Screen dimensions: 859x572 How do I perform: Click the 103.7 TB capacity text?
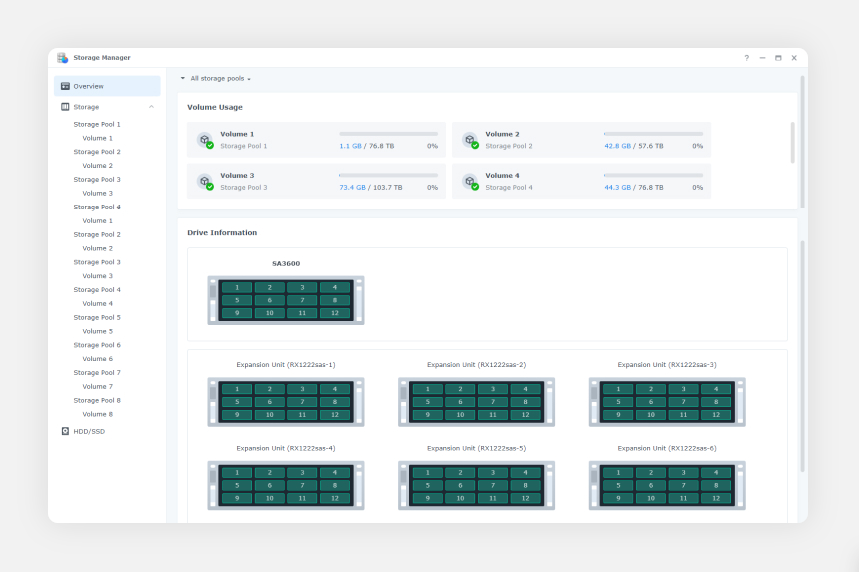[388, 187]
